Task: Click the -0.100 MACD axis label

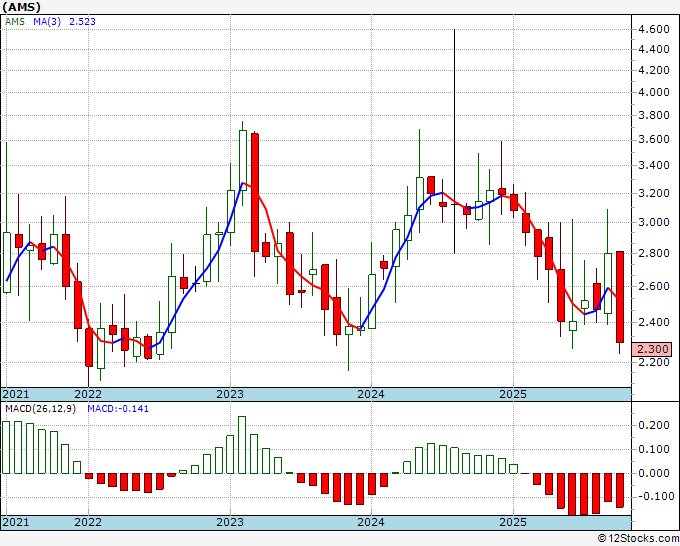Action: coord(654,496)
